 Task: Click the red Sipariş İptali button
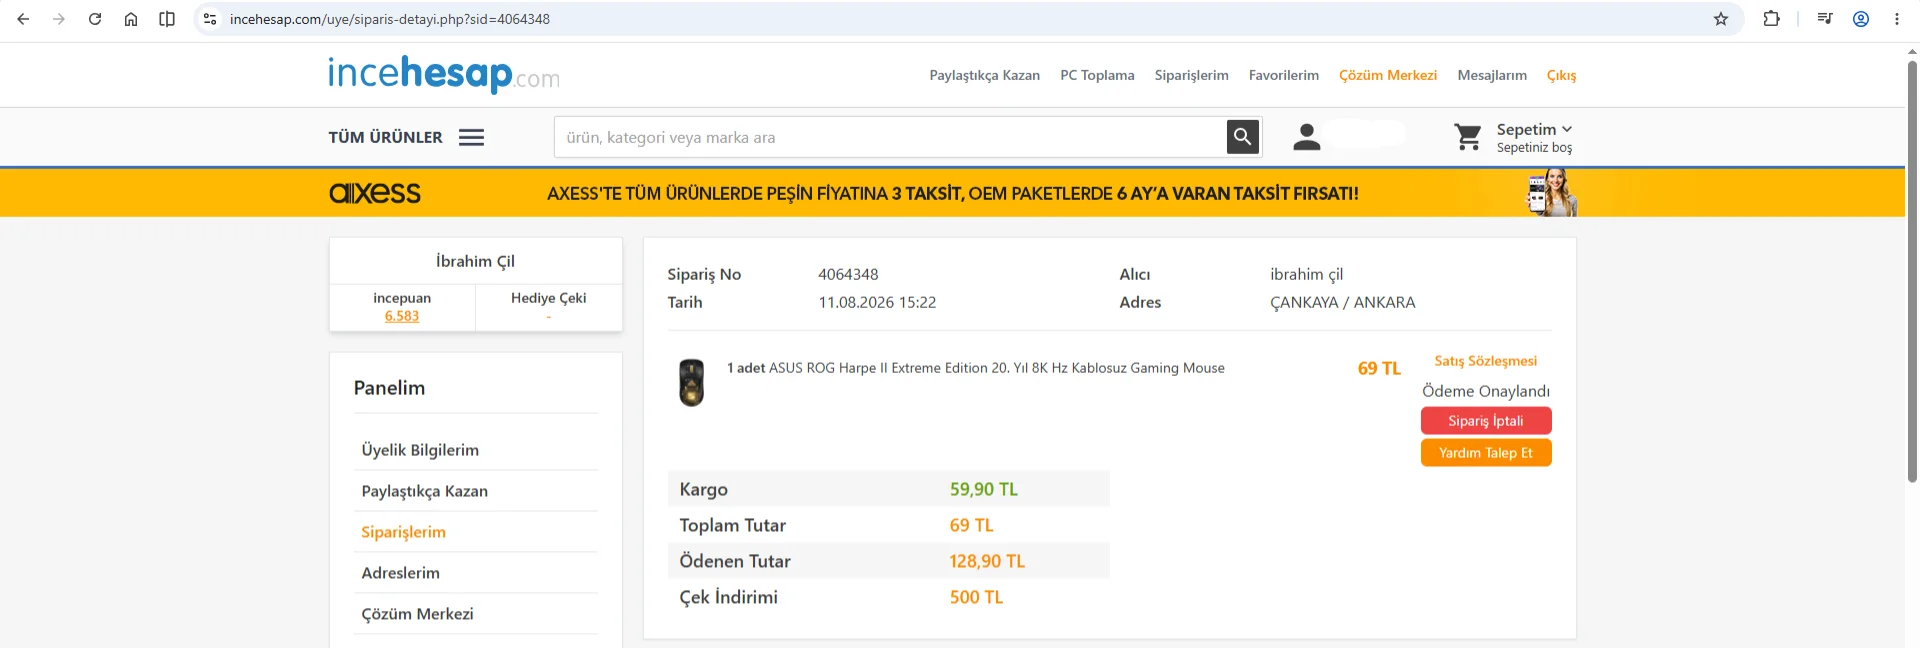coord(1486,421)
